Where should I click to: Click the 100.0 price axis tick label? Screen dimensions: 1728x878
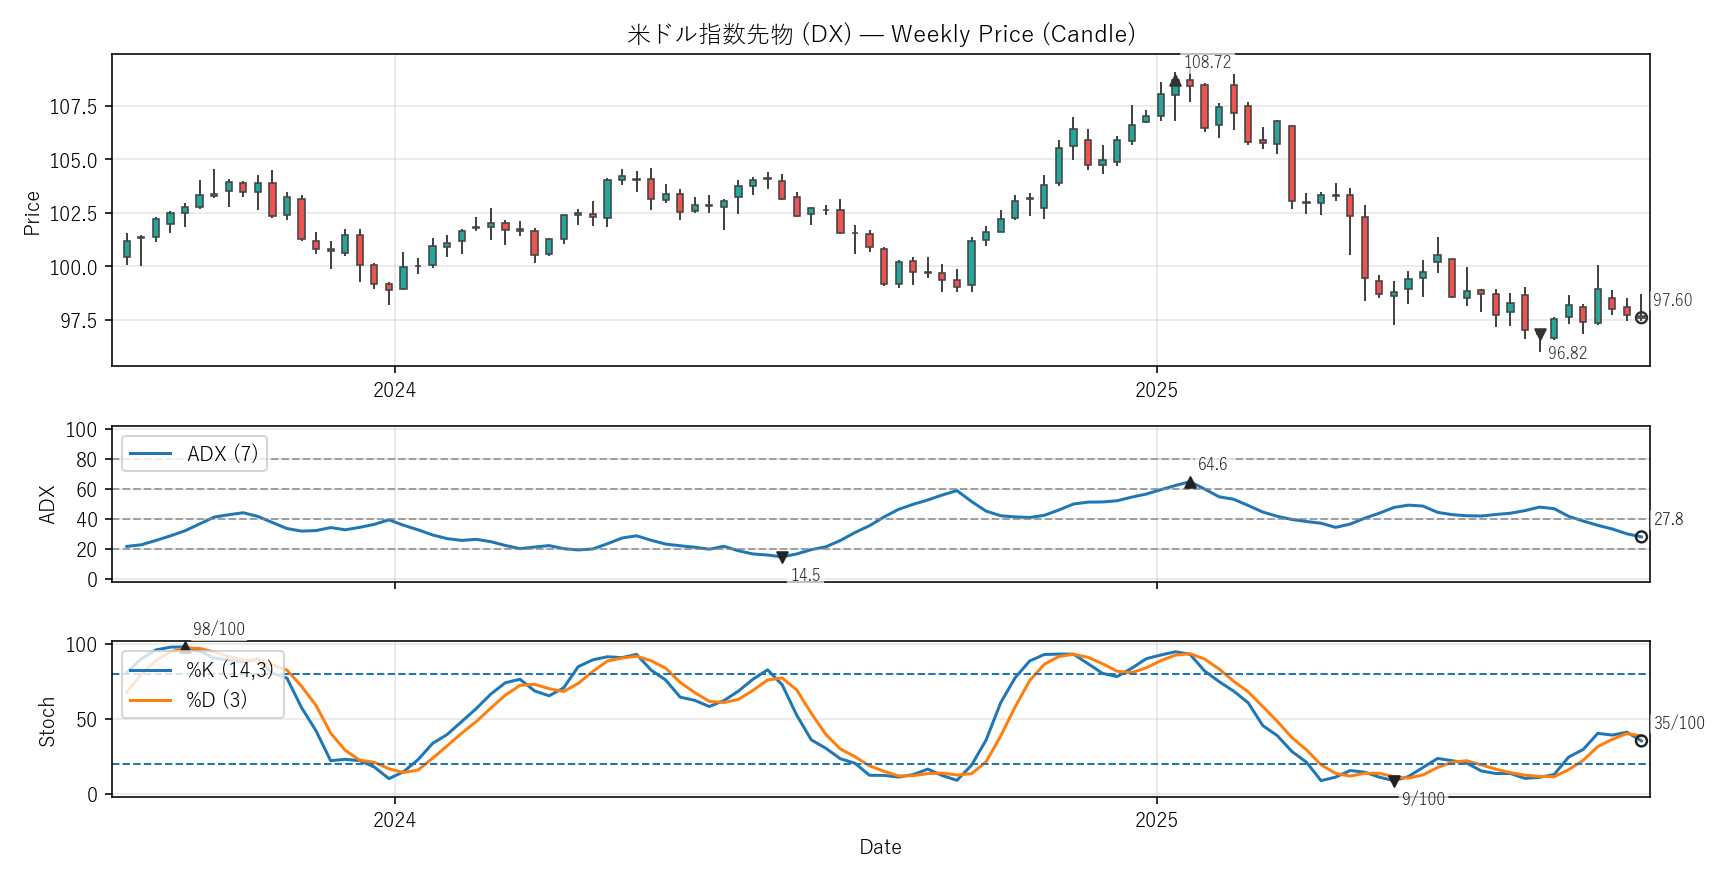click(x=73, y=267)
